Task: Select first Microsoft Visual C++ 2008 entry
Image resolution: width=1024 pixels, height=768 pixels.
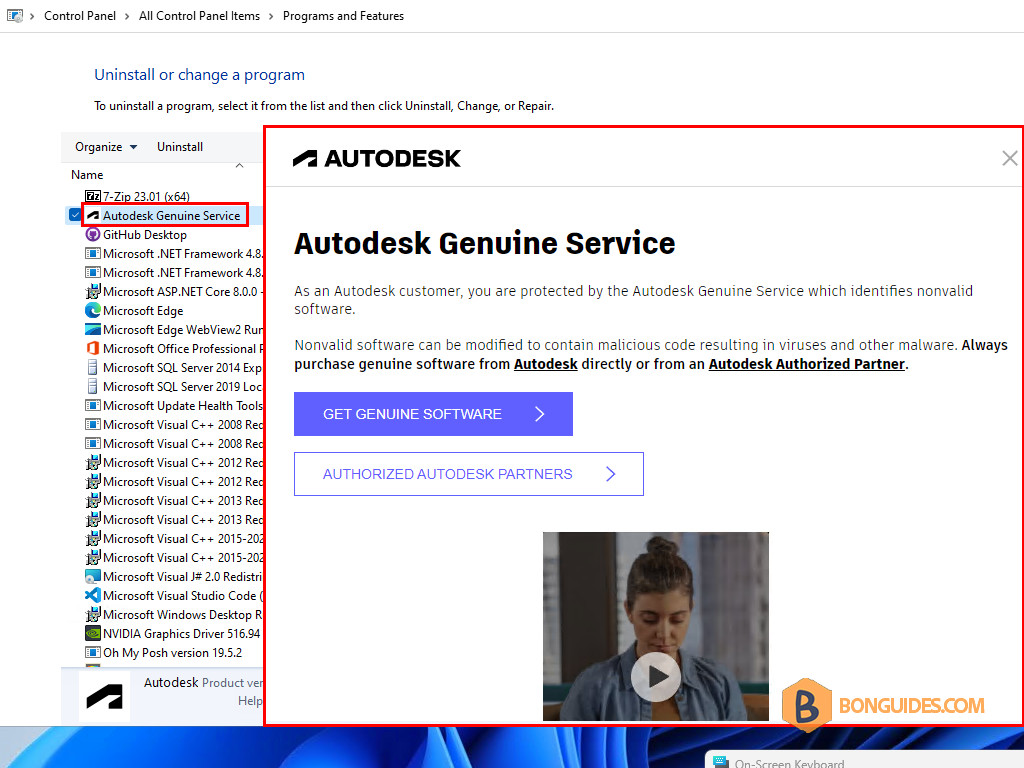Action: click(174, 424)
